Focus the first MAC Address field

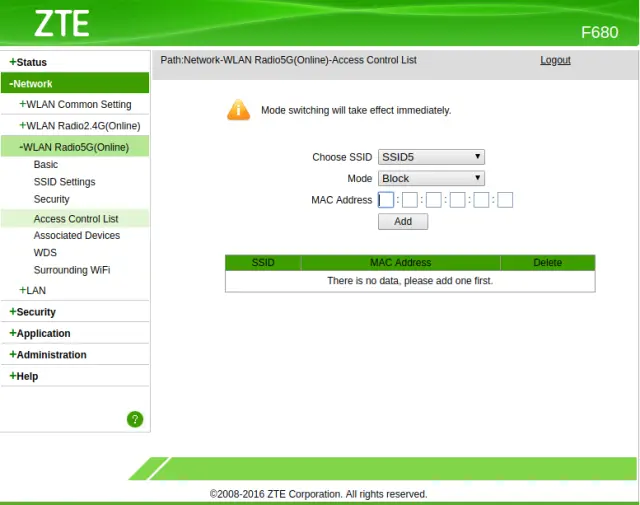click(386, 200)
